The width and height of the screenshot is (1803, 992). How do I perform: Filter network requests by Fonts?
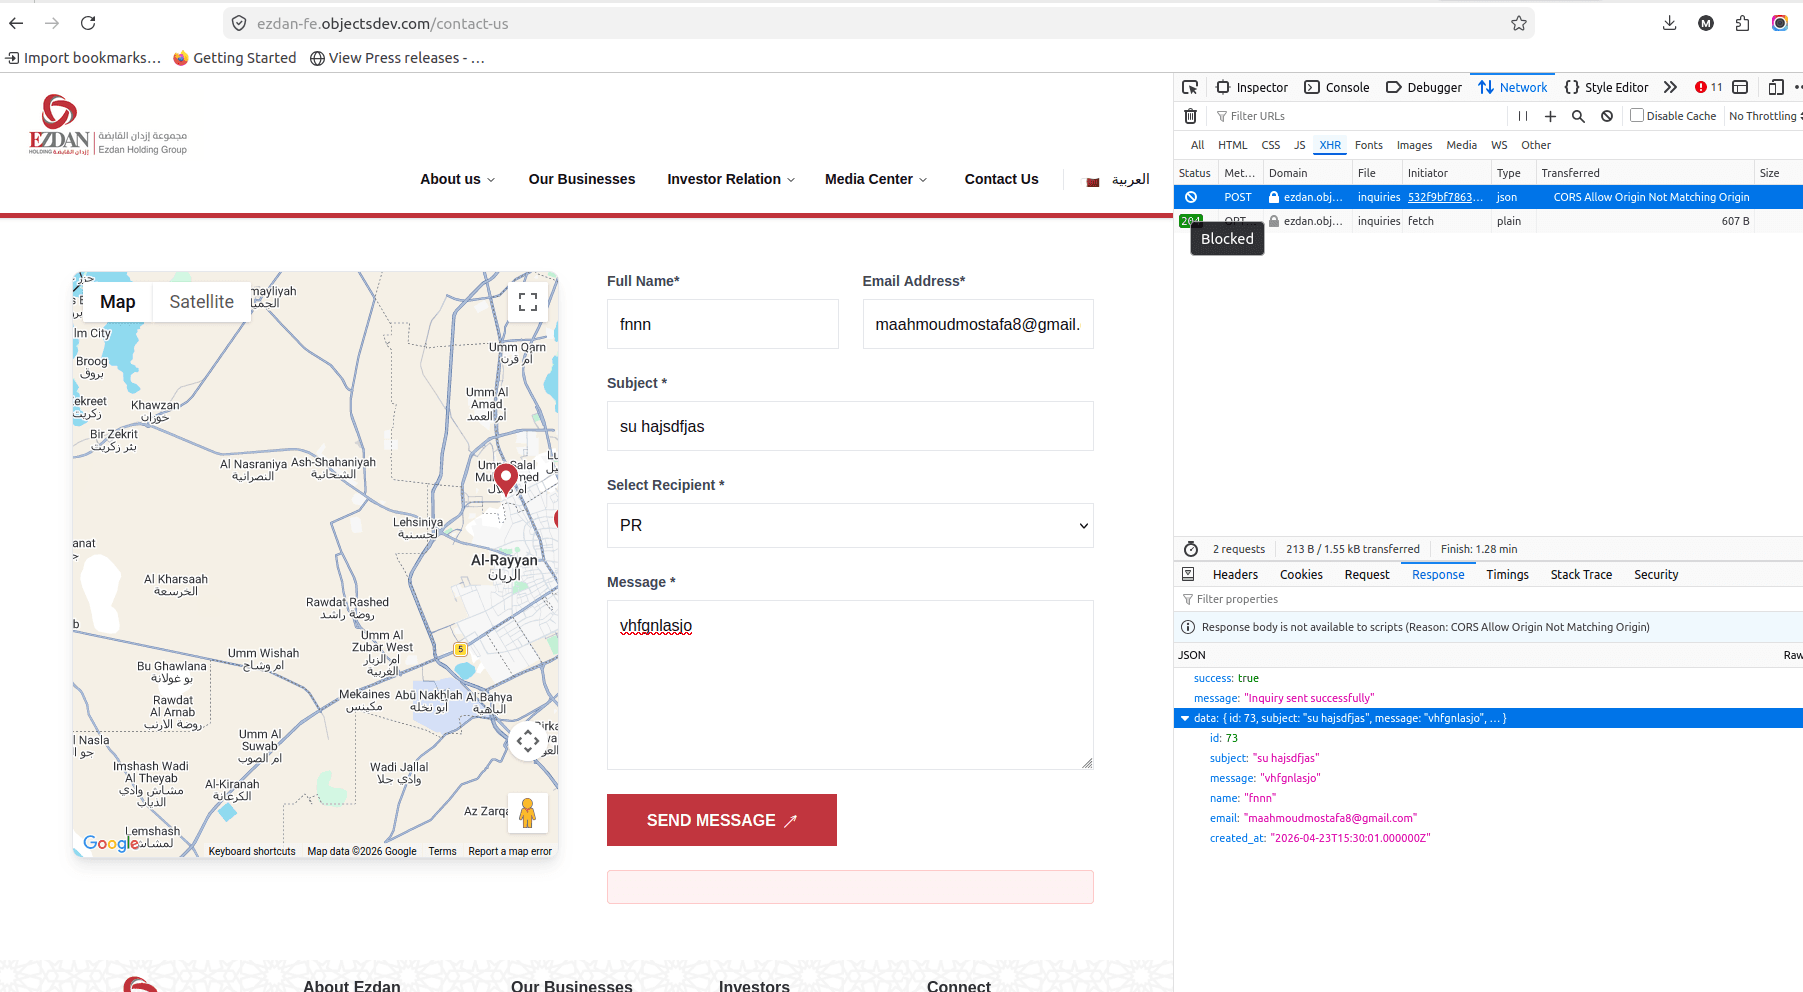[1369, 145]
